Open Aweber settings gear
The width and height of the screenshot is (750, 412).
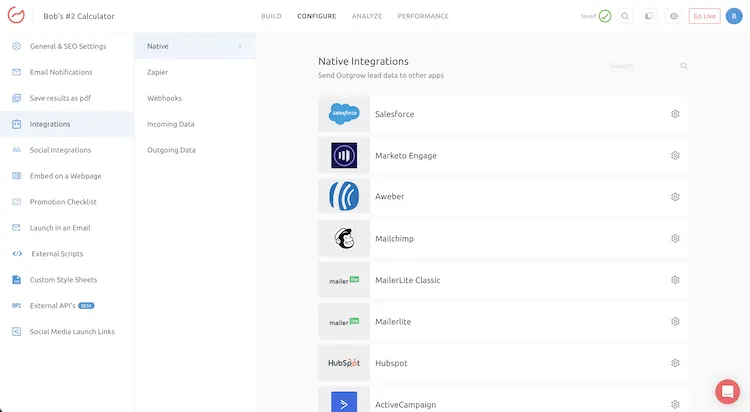[x=675, y=197]
